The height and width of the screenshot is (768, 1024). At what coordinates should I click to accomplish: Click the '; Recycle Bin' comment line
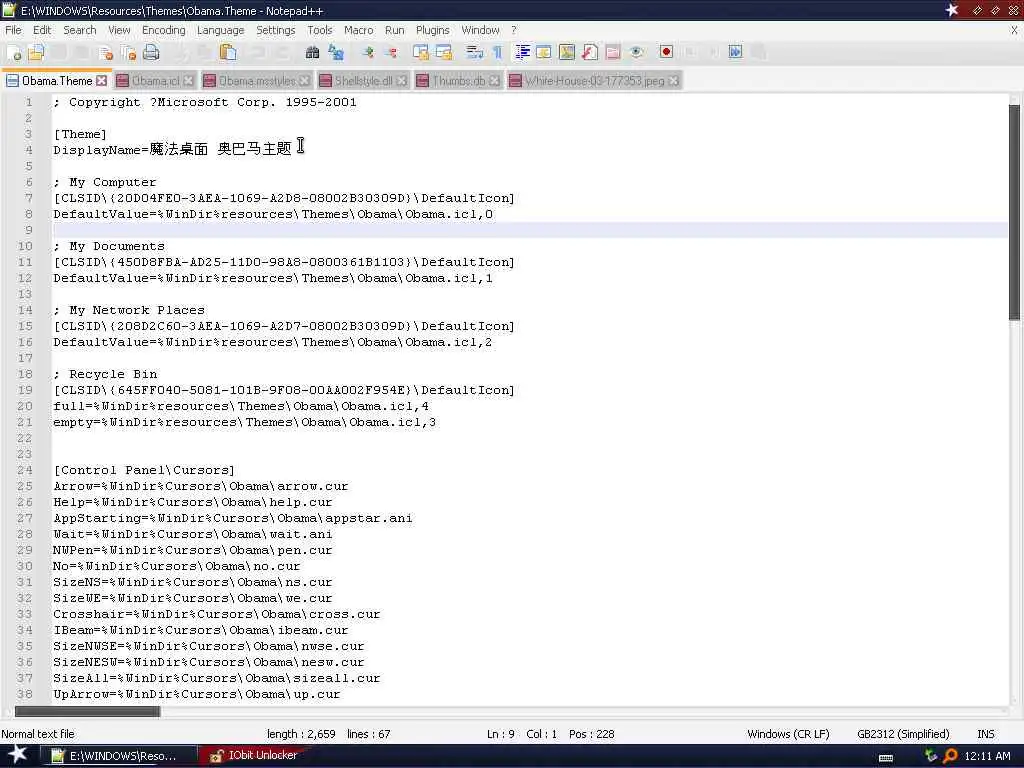click(105, 374)
